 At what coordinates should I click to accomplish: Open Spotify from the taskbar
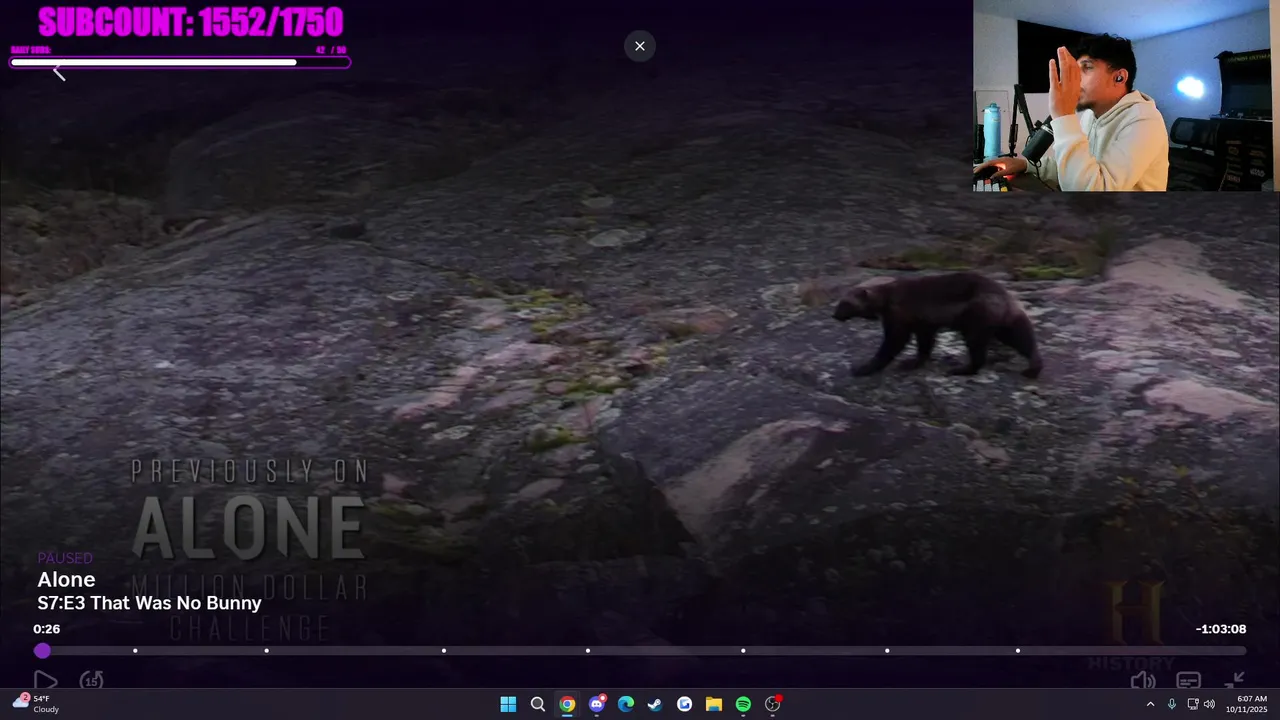click(x=743, y=704)
